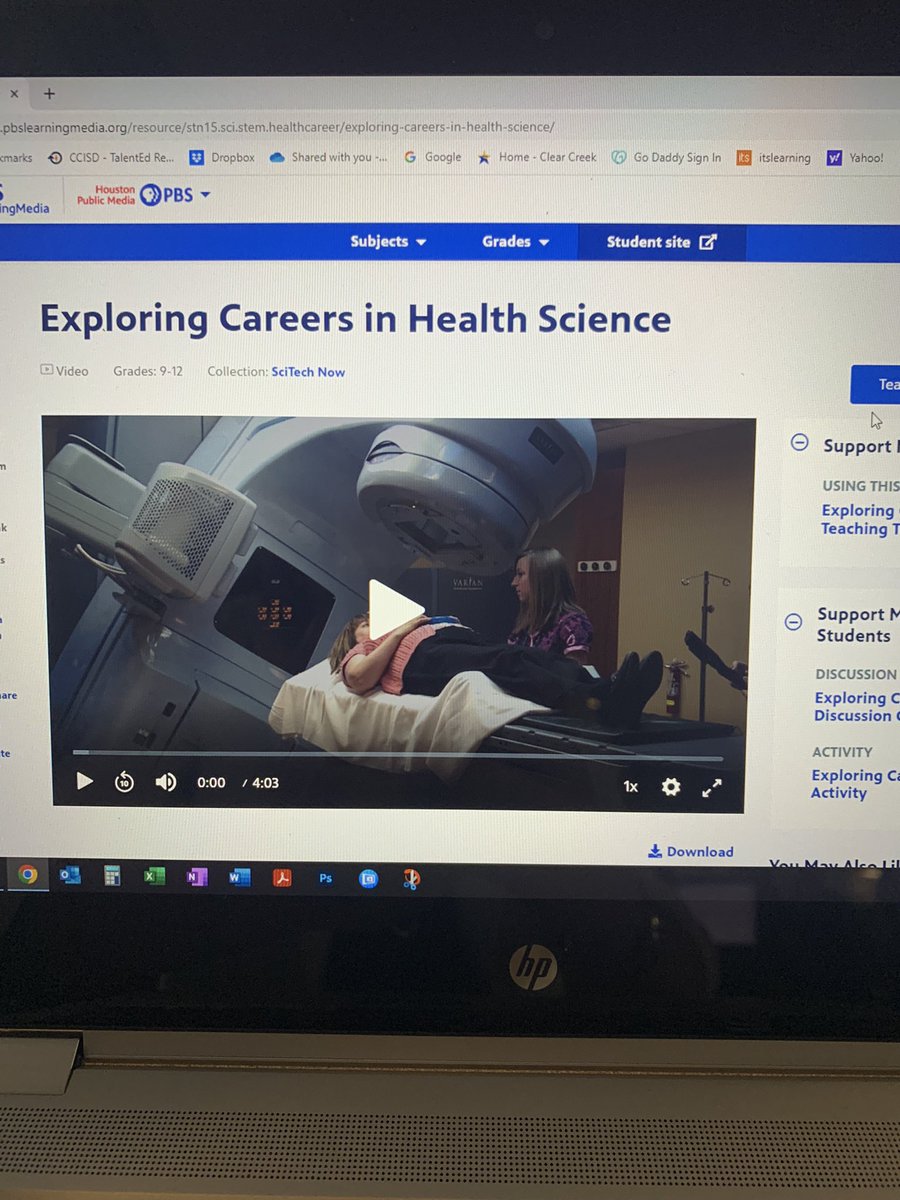The height and width of the screenshot is (1200, 900).
Task: Mute the video audio with the speaker icon
Action: coord(165,782)
